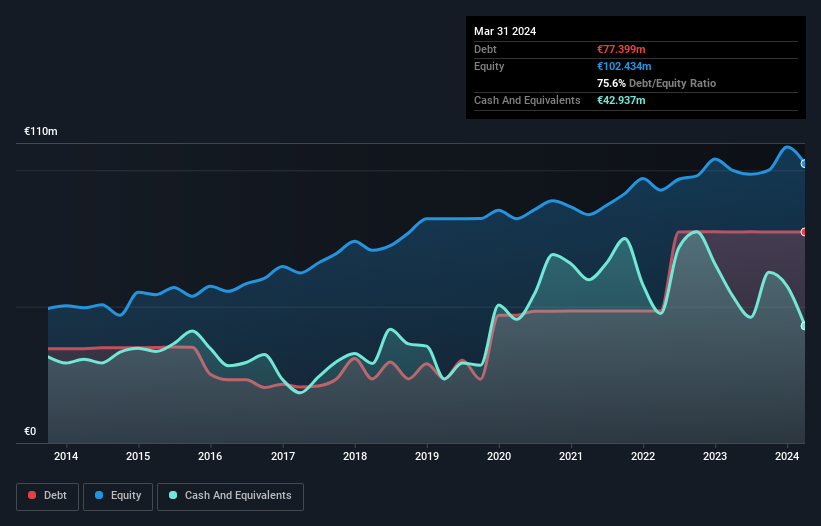This screenshot has width=821, height=526.
Task: Click the 2019 x-axis label
Action: [x=427, y=456]
